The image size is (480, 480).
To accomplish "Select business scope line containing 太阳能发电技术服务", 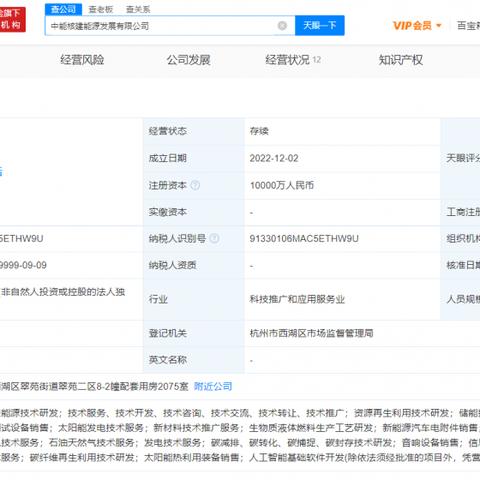I will coord(240,428).
